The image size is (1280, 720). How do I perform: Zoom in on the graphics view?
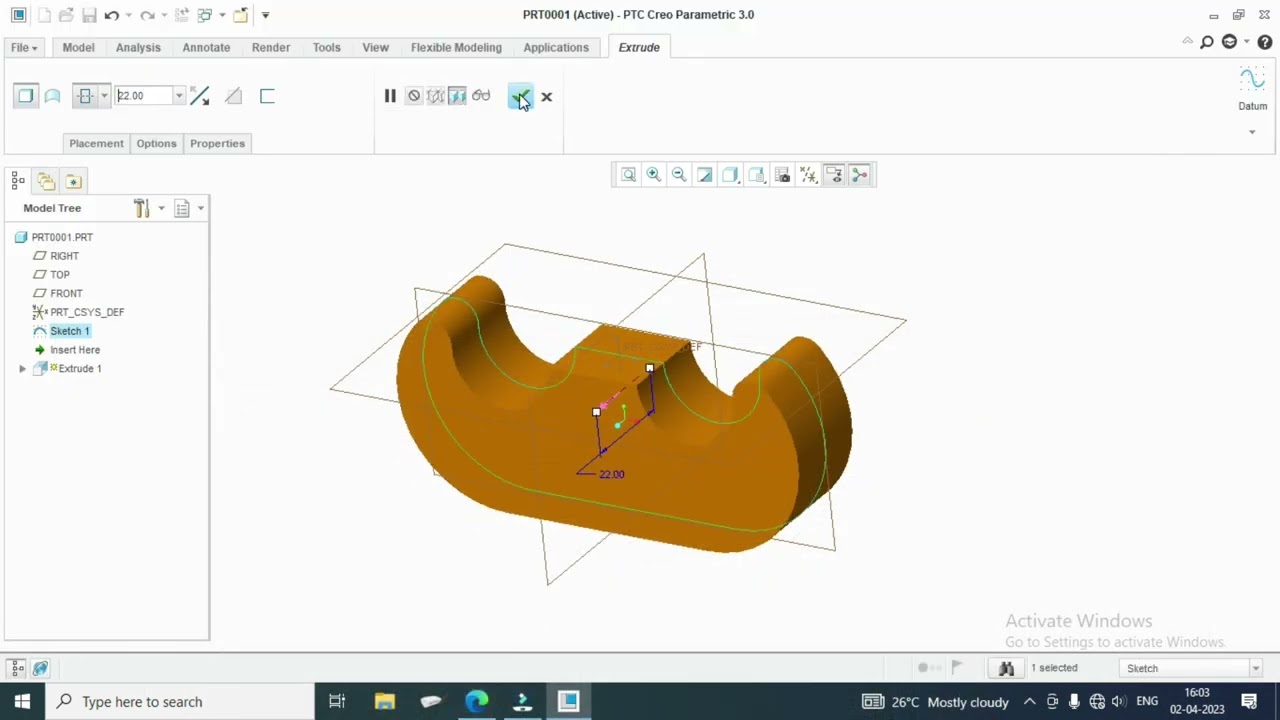[654, 175]
